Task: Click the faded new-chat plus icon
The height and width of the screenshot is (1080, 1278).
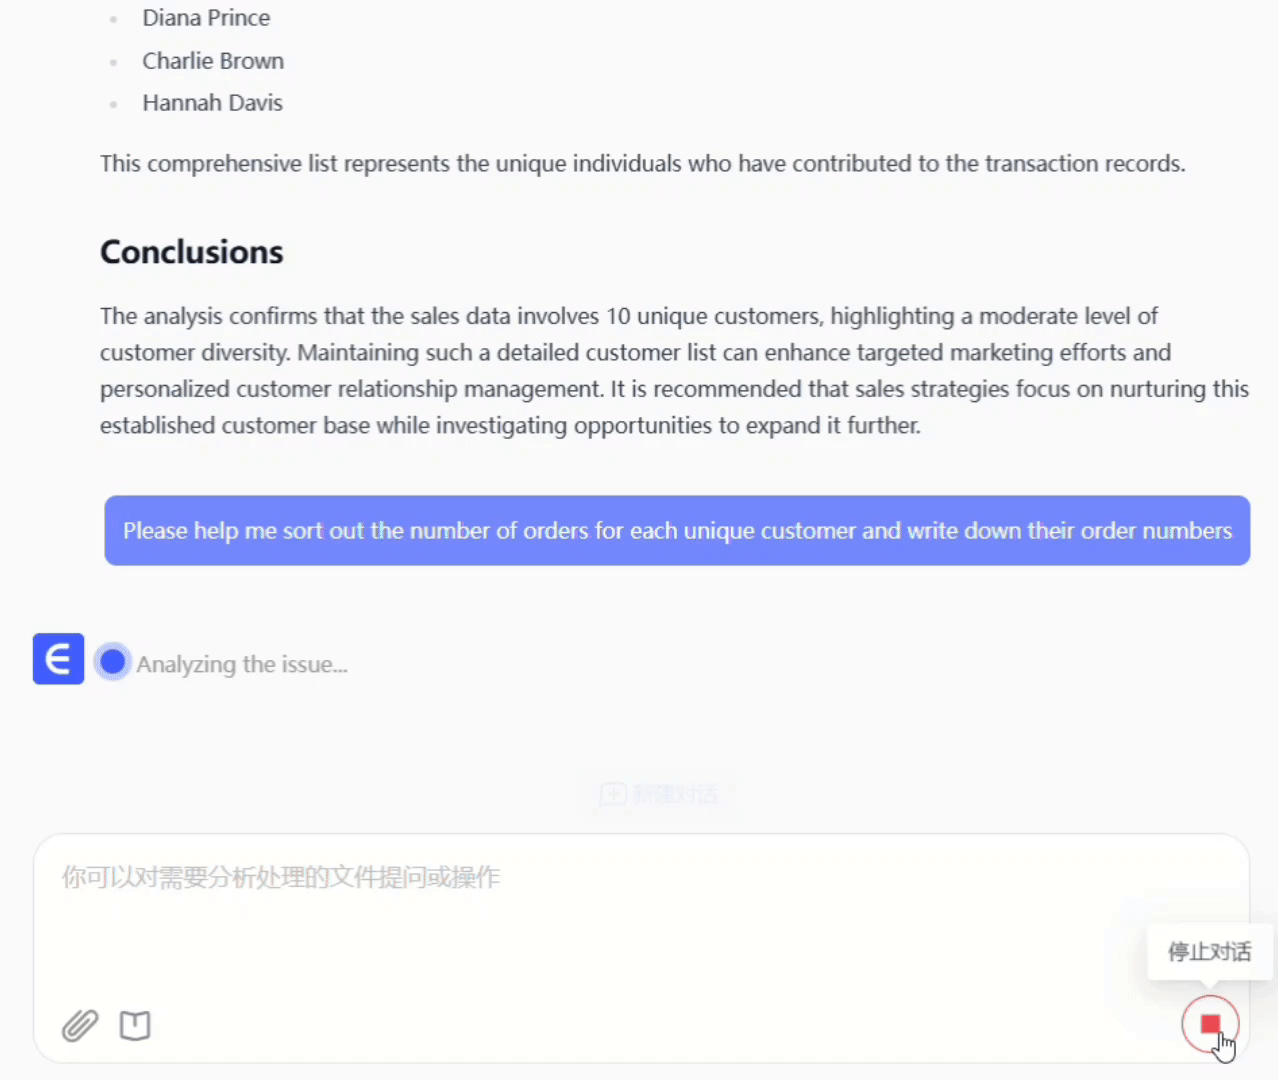Action: click(x=612, y=795)
